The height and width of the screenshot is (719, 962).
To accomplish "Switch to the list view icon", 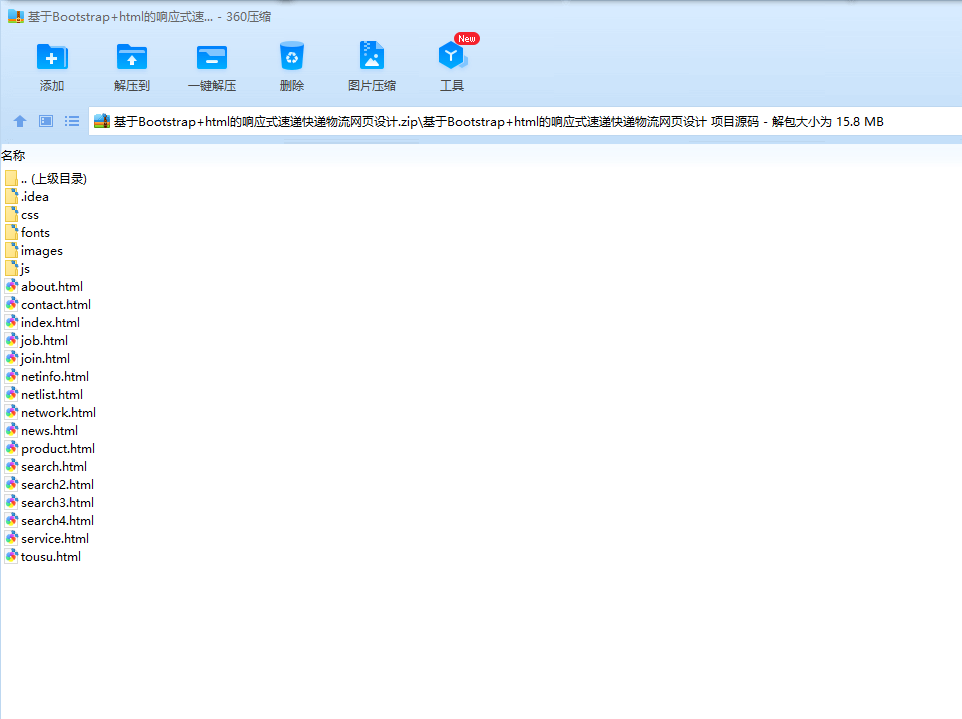I will pos(72,121).
